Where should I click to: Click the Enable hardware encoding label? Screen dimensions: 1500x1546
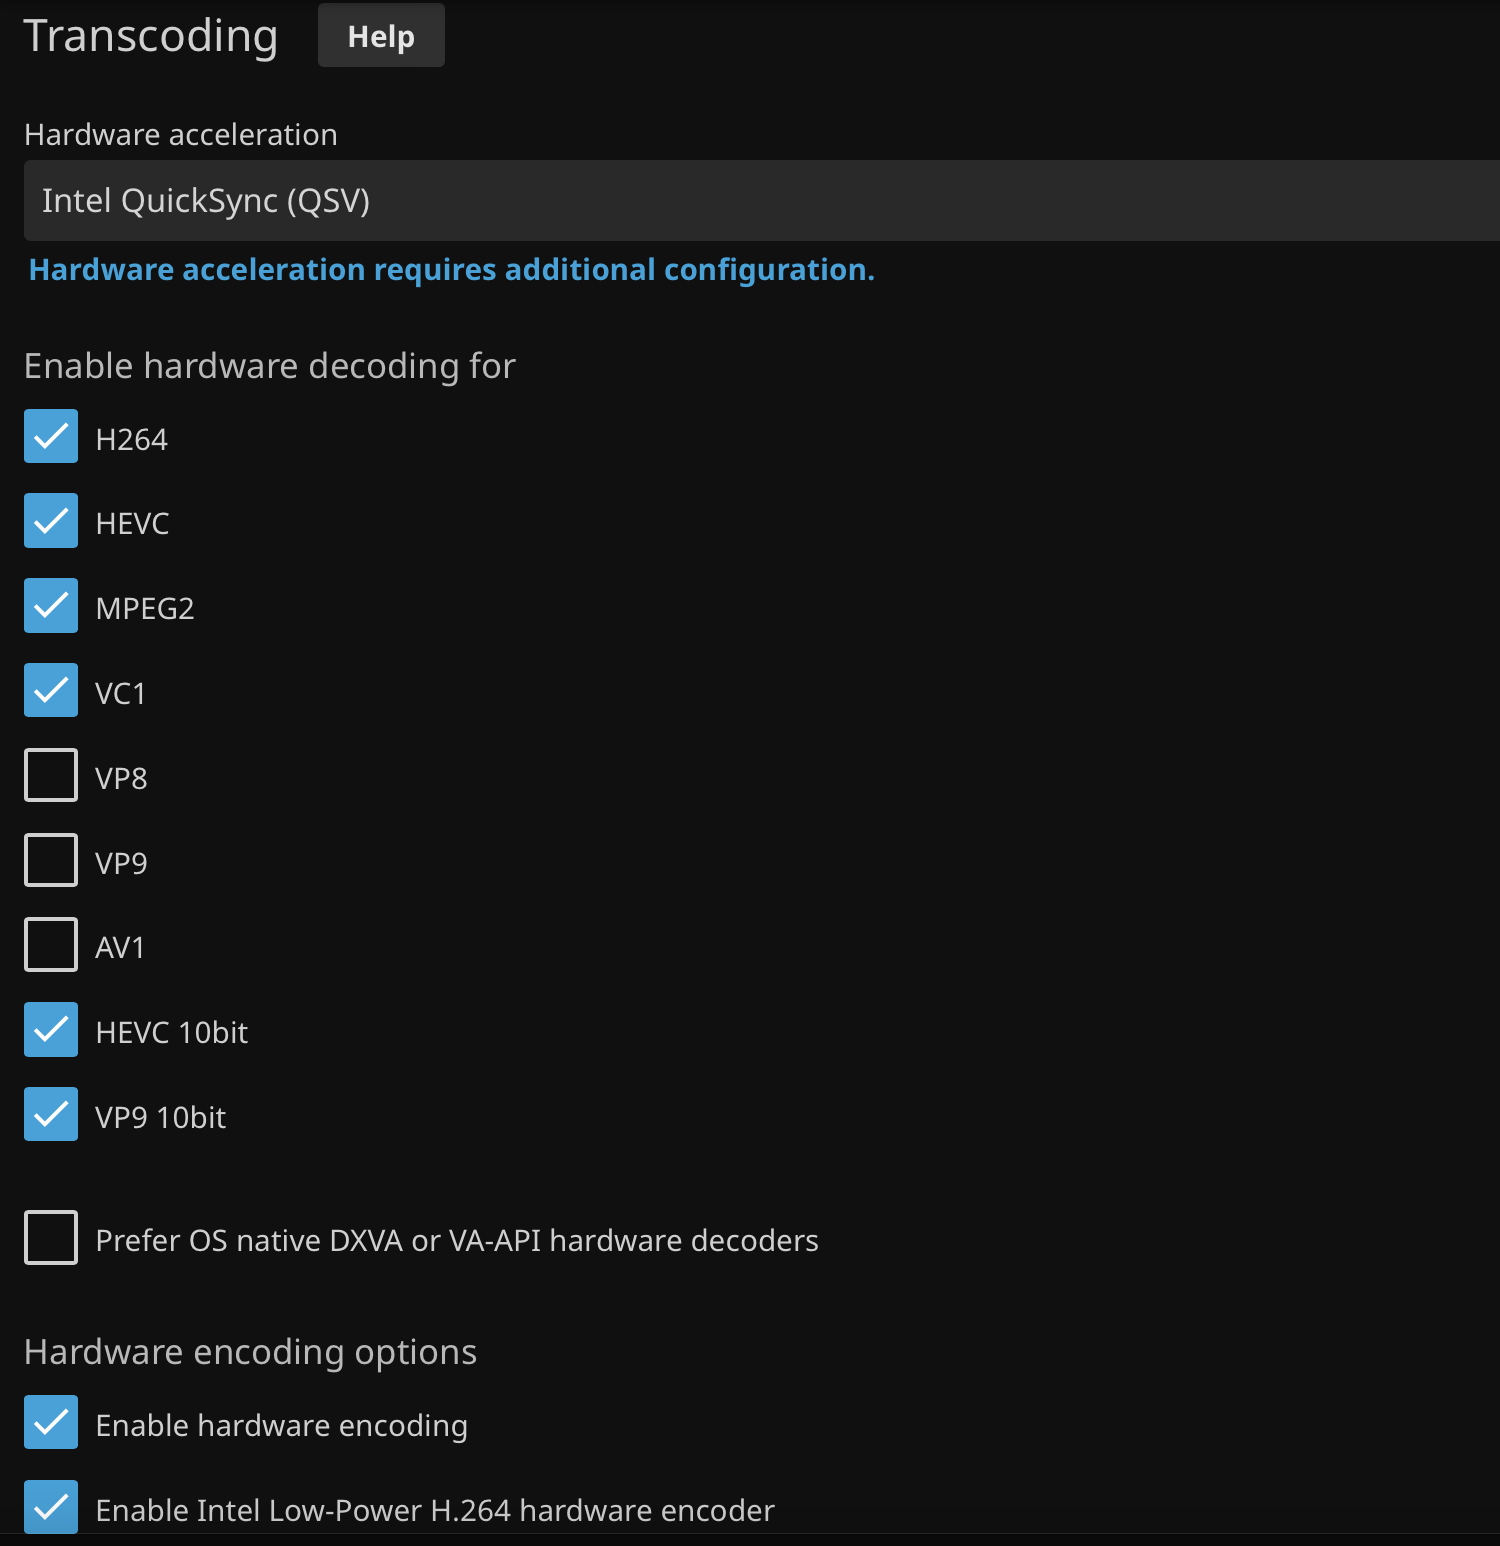pyautogui.click(x=281, y=1426)
